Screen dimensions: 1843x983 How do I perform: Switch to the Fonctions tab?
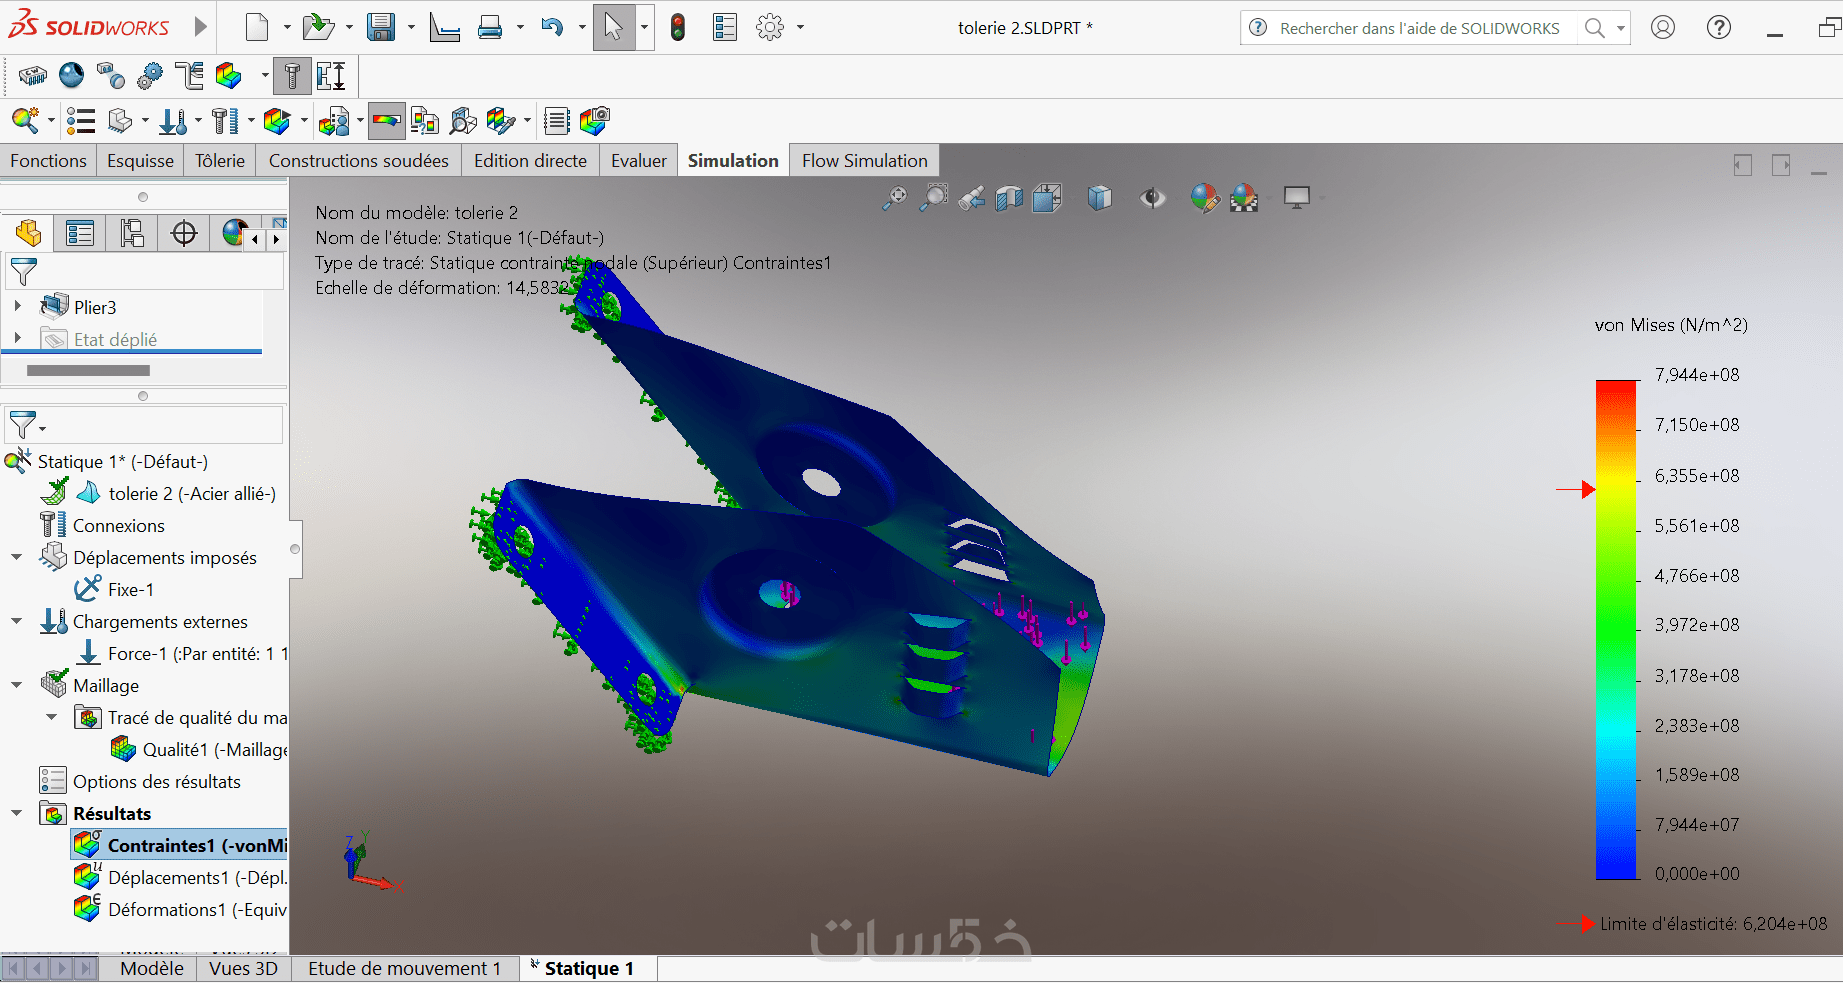(48, 161)
